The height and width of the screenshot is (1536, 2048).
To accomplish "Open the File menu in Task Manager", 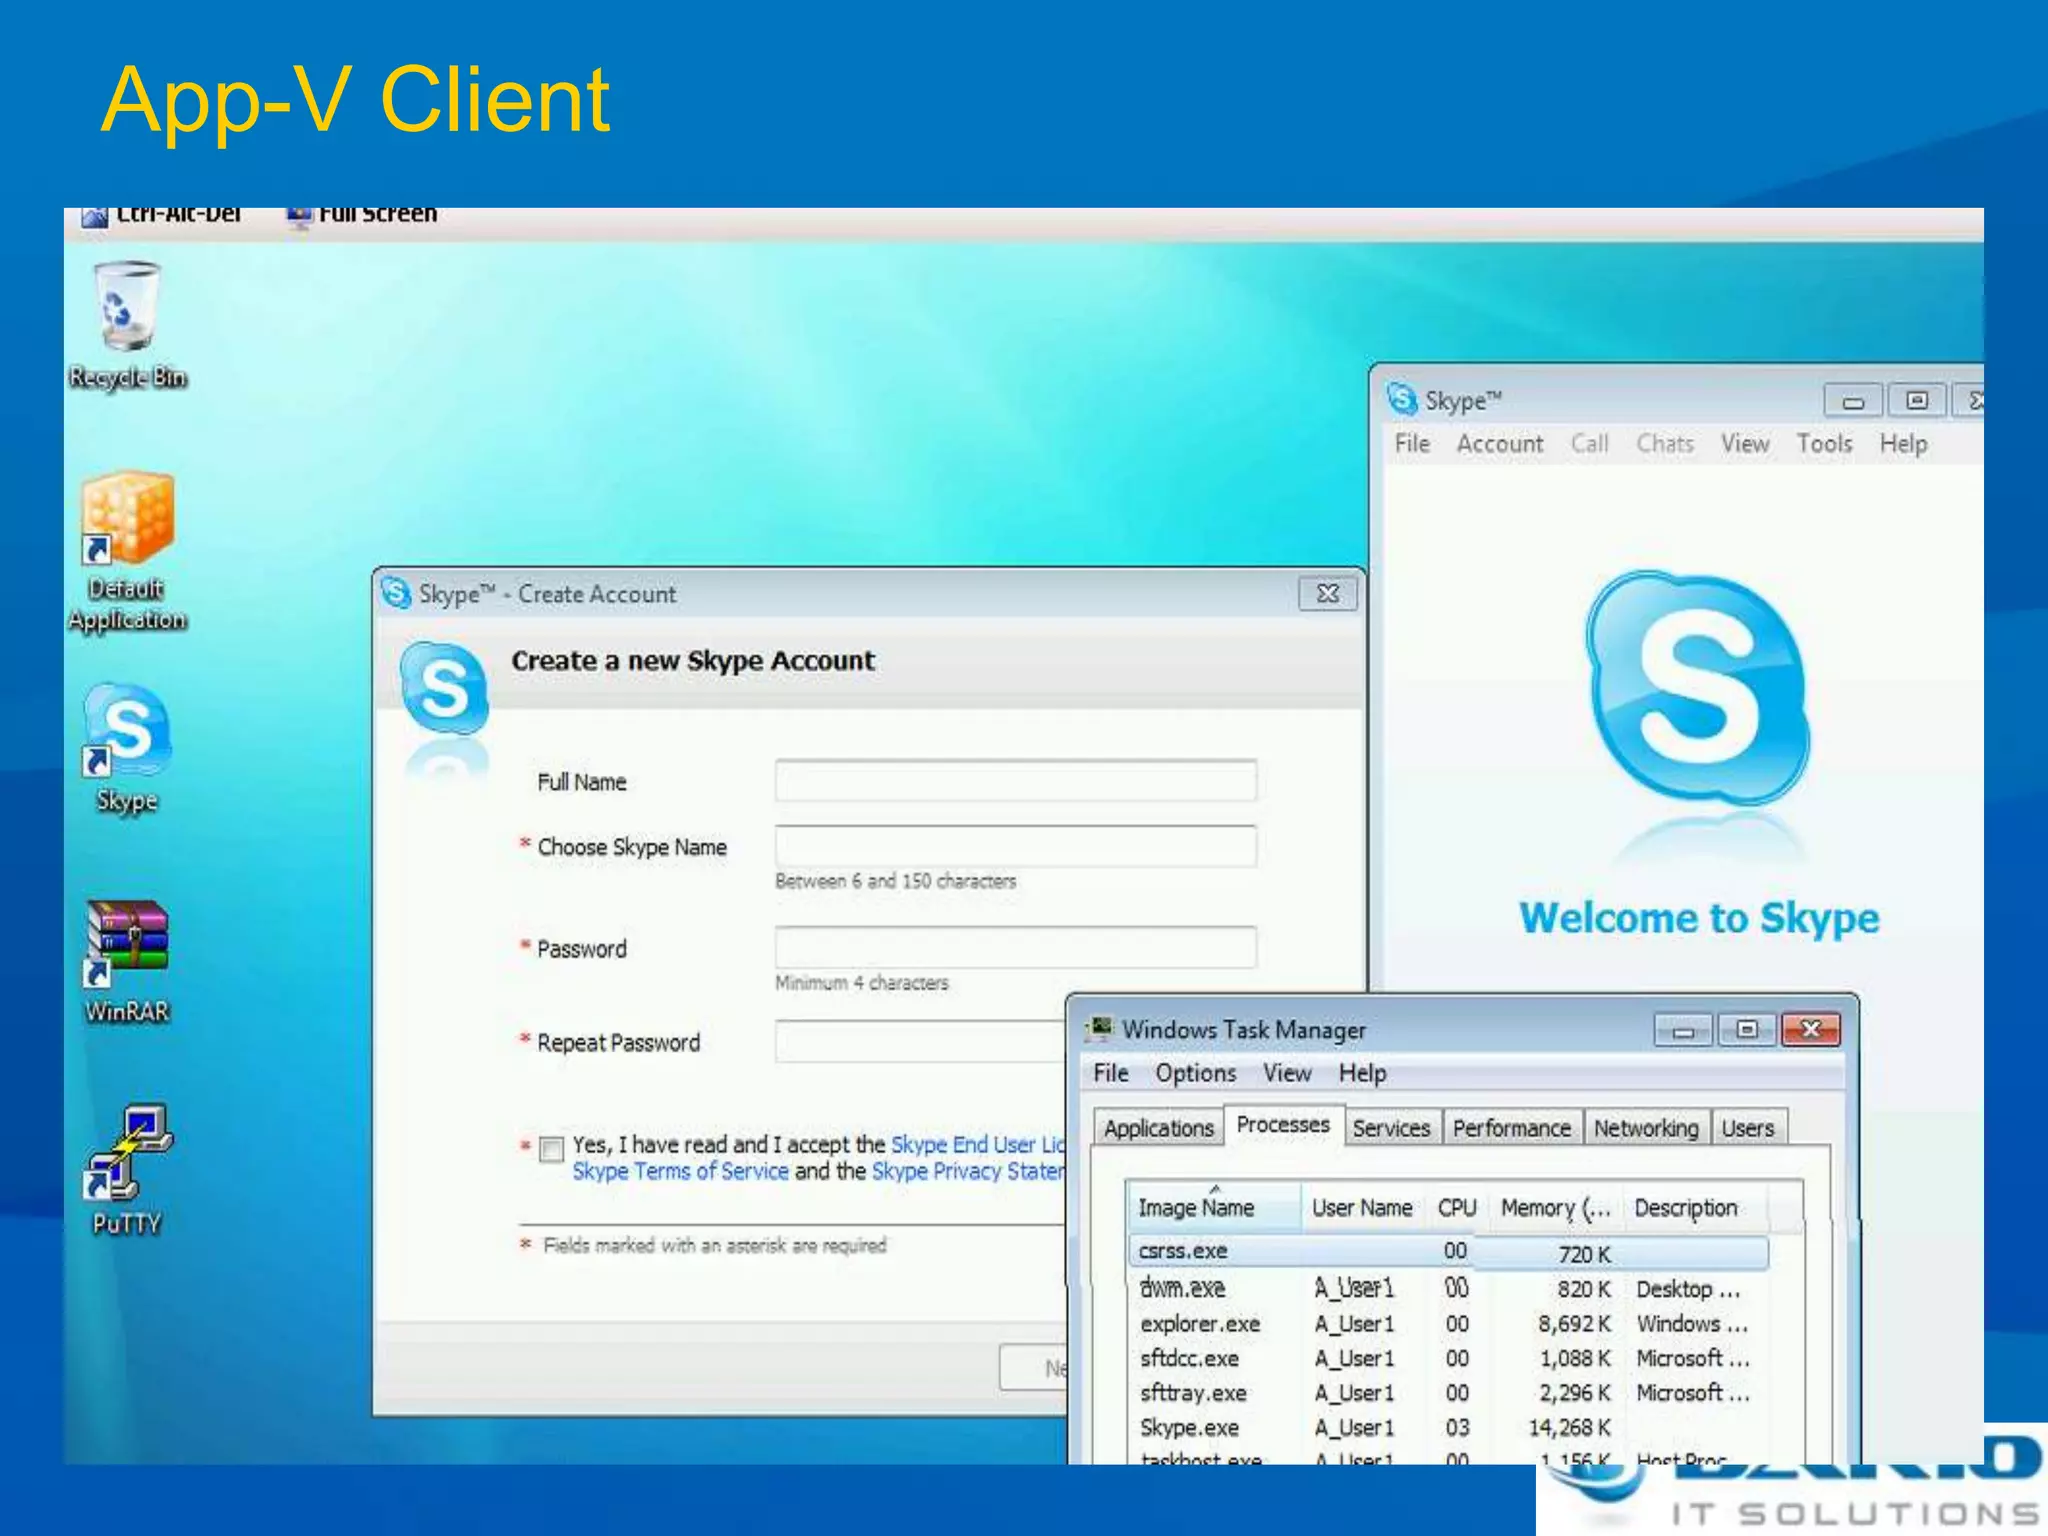I will point(1110,1073).
